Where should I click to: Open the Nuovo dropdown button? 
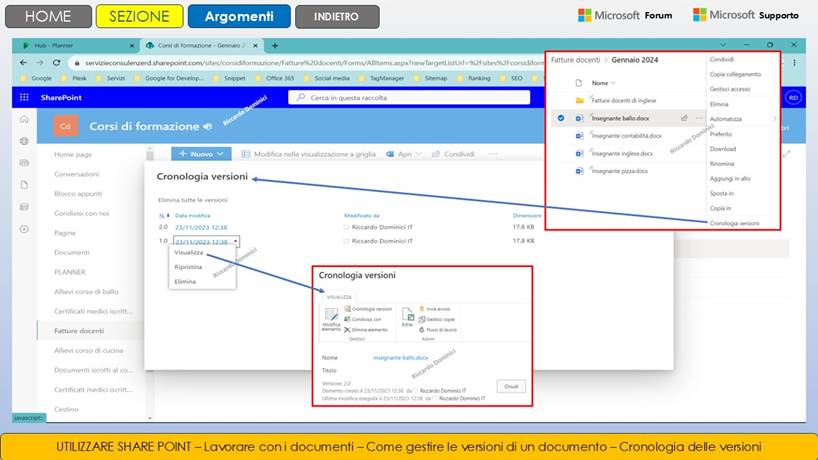tap(201, 154)
